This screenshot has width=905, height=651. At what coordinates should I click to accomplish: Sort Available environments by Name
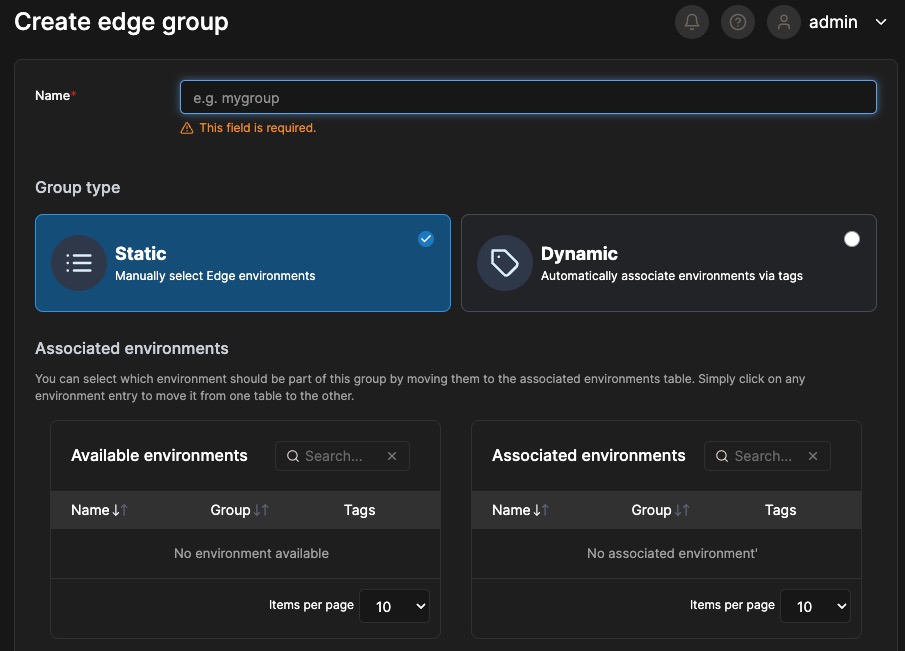pyautogui.click(x=94, y=510)
